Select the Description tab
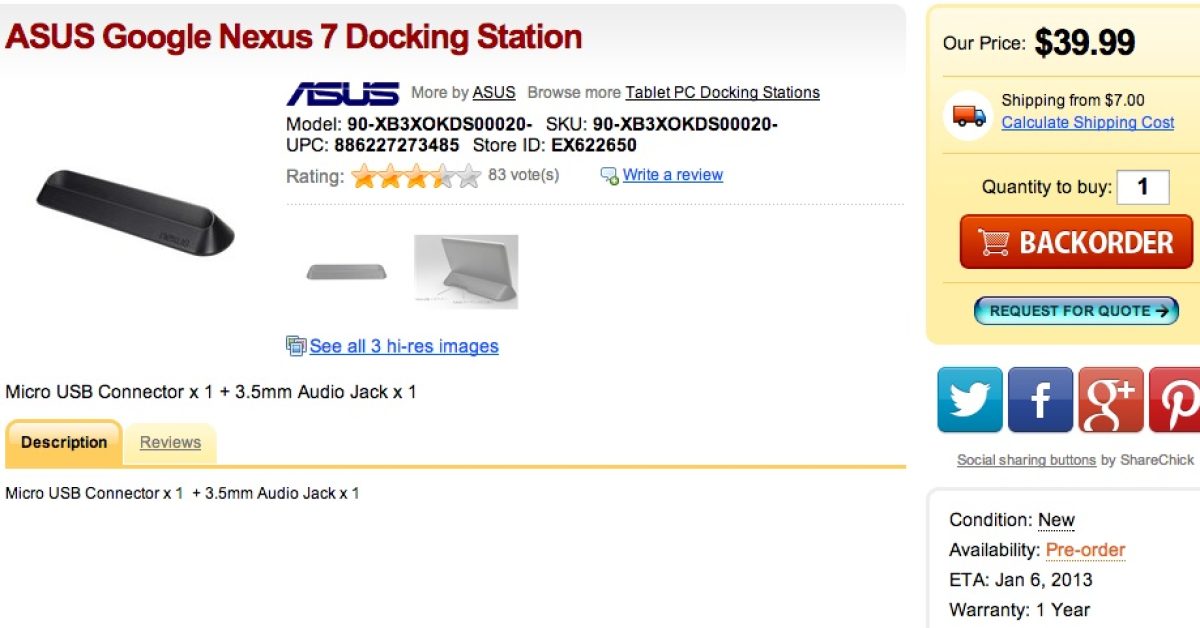Viewport: 1200px width, 628px height. 64,443
